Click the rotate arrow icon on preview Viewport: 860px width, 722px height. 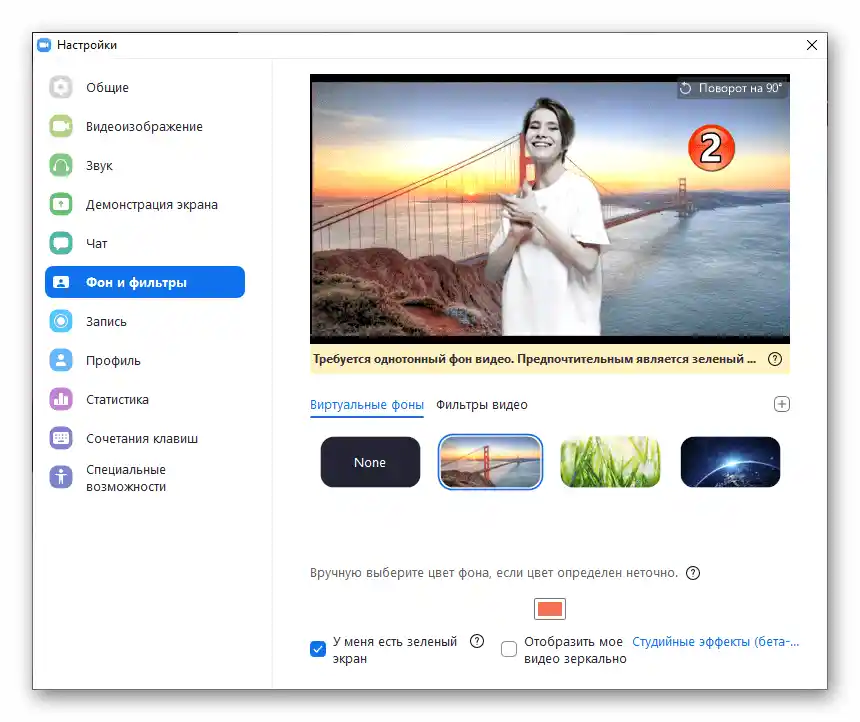(x=686, y=88)
